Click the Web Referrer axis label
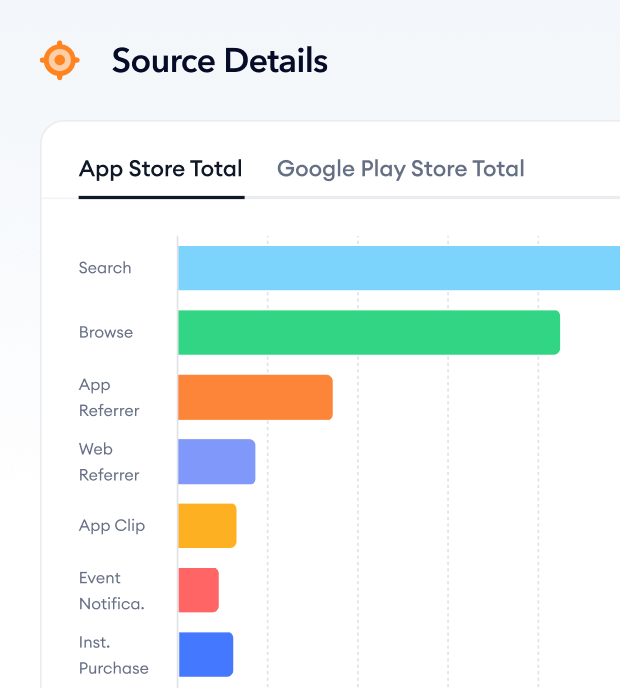 pos(109,462)
